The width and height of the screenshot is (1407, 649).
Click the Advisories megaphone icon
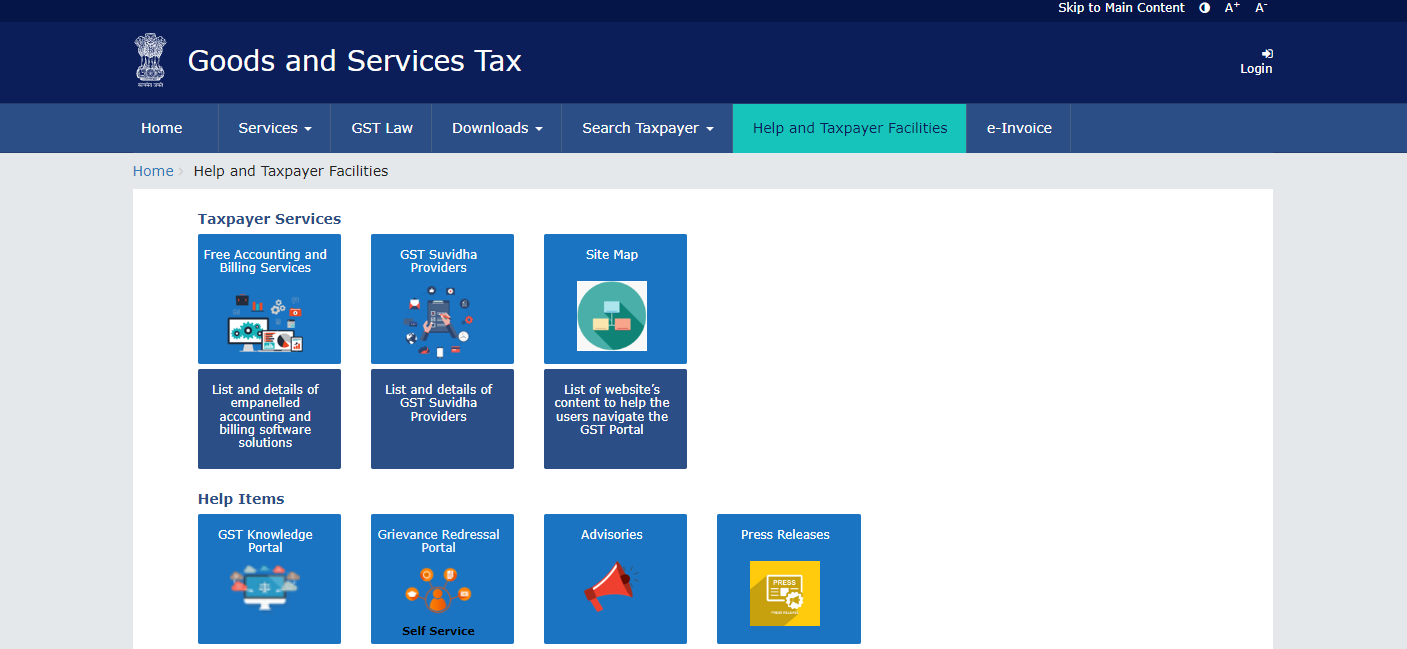pyautogui.click(x=612, y=586)
